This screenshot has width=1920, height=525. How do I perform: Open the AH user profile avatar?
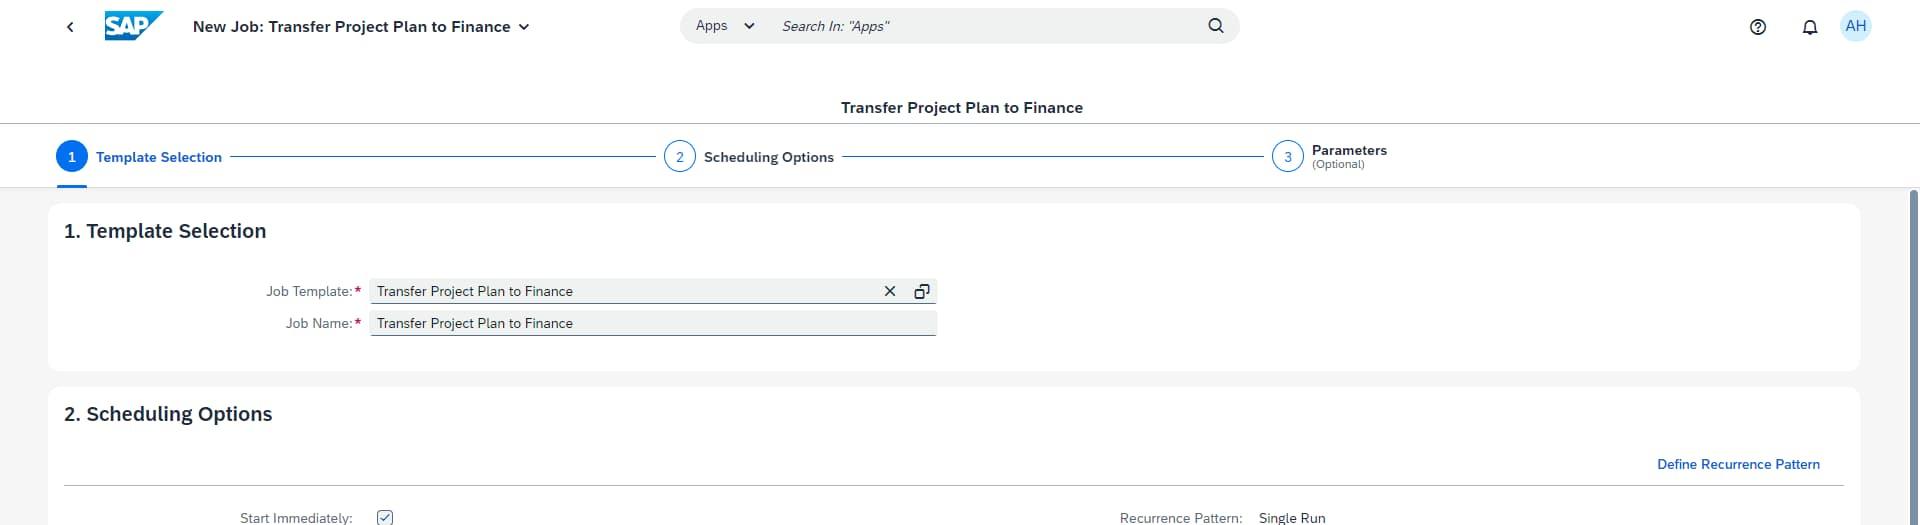pyautogui.click(x=1855, y=26)
